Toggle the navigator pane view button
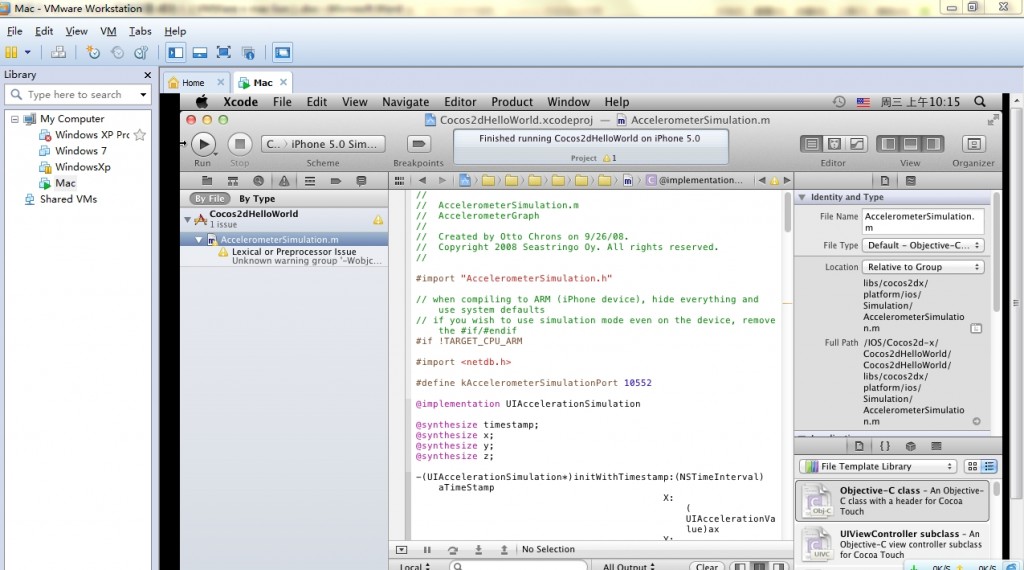The image size is (1024, 570). [x=888, y=144]
